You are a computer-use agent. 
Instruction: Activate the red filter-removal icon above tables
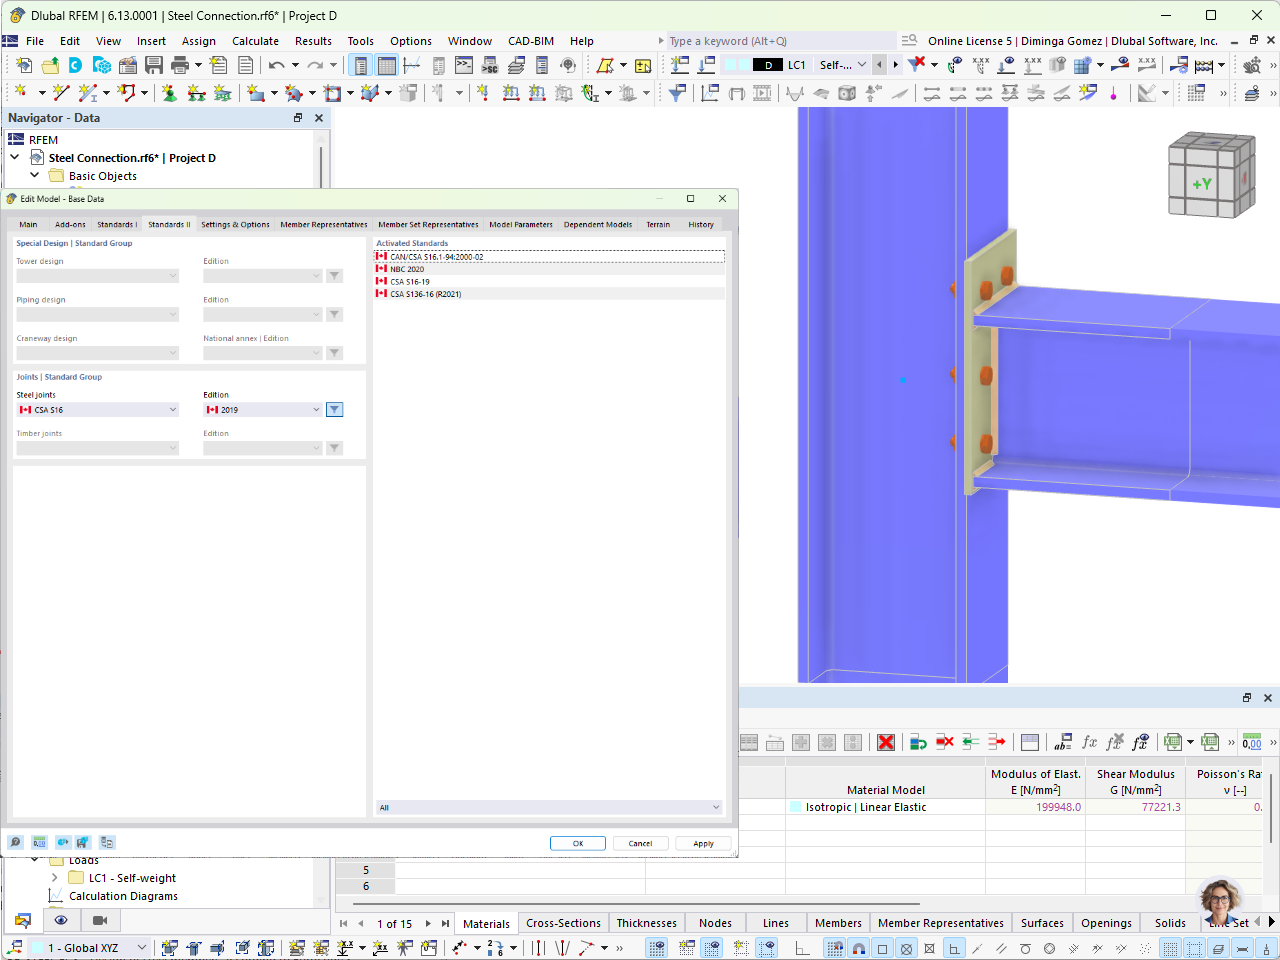tap(887, 742)
